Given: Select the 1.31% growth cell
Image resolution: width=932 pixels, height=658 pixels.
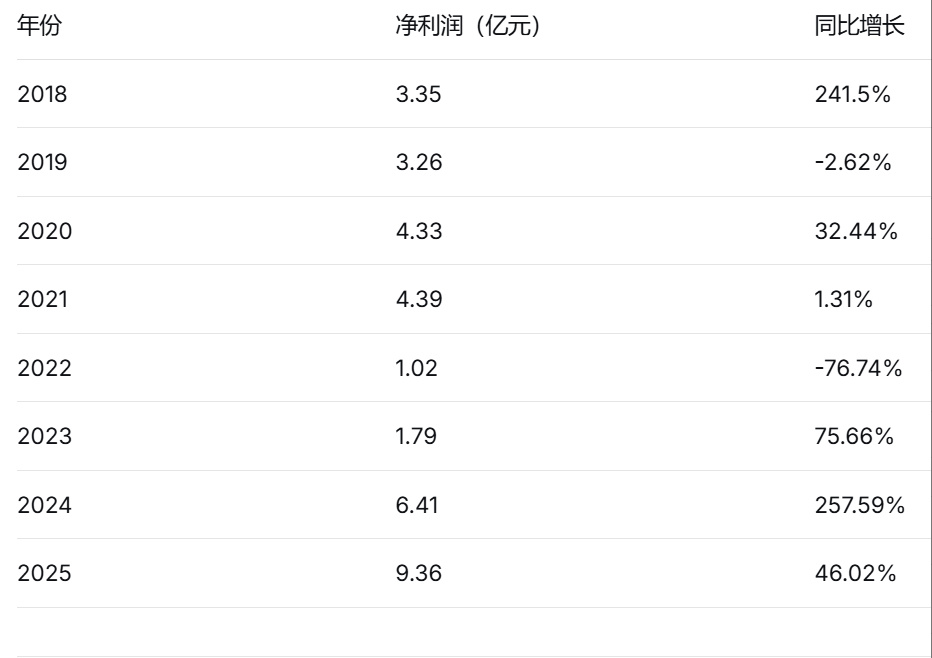Looking at the screenshot, I should [x=843, y=300].
